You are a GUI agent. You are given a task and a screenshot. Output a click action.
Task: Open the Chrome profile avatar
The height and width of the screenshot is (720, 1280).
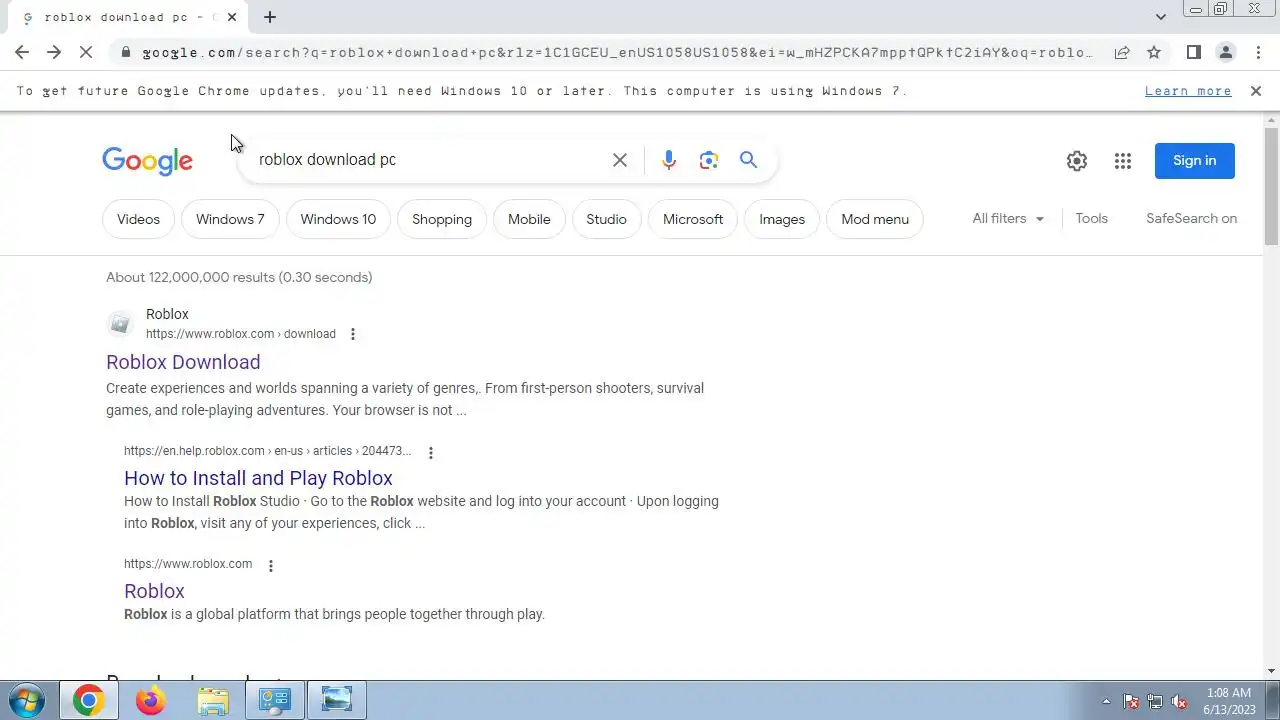[1226, 52]
